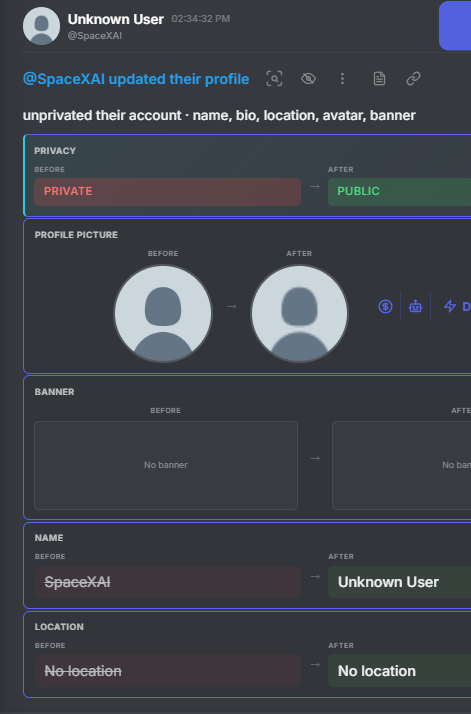Viewport: 471px width, 714px height.
Task: Click the chain link copy icon
Action: click(413, 79)
